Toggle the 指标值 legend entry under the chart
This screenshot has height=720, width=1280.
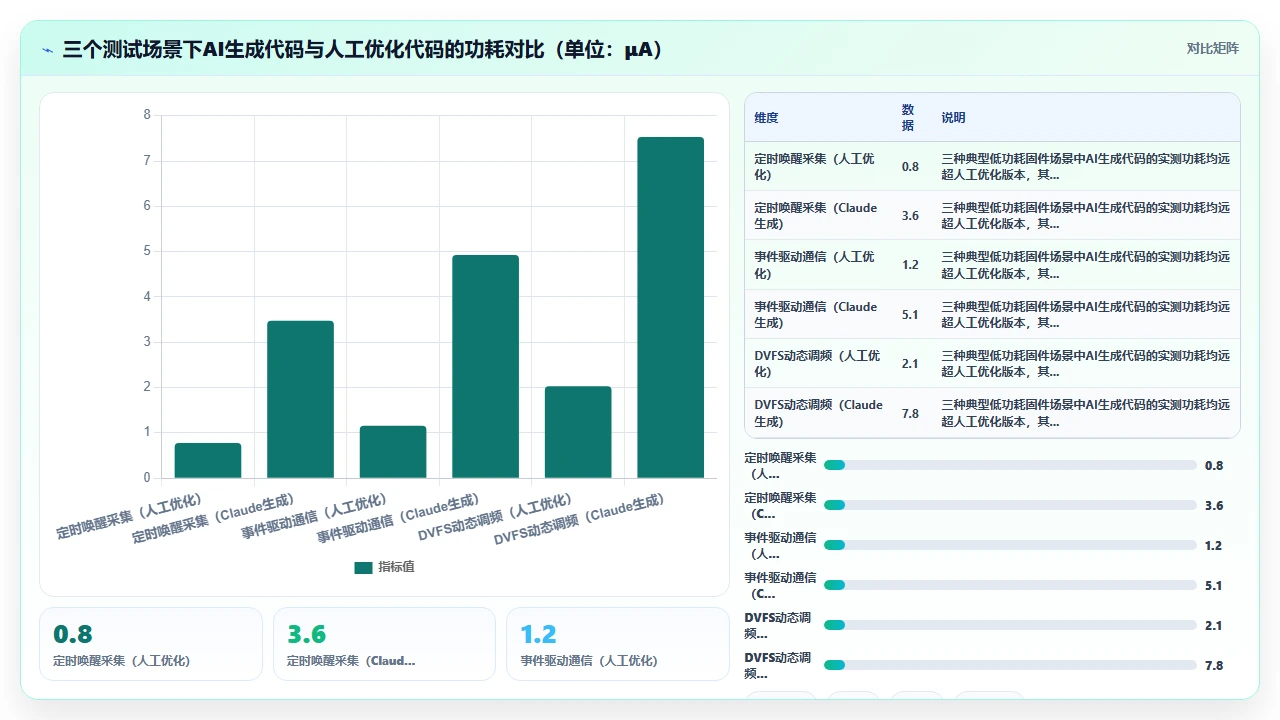(x=384, y=567)
